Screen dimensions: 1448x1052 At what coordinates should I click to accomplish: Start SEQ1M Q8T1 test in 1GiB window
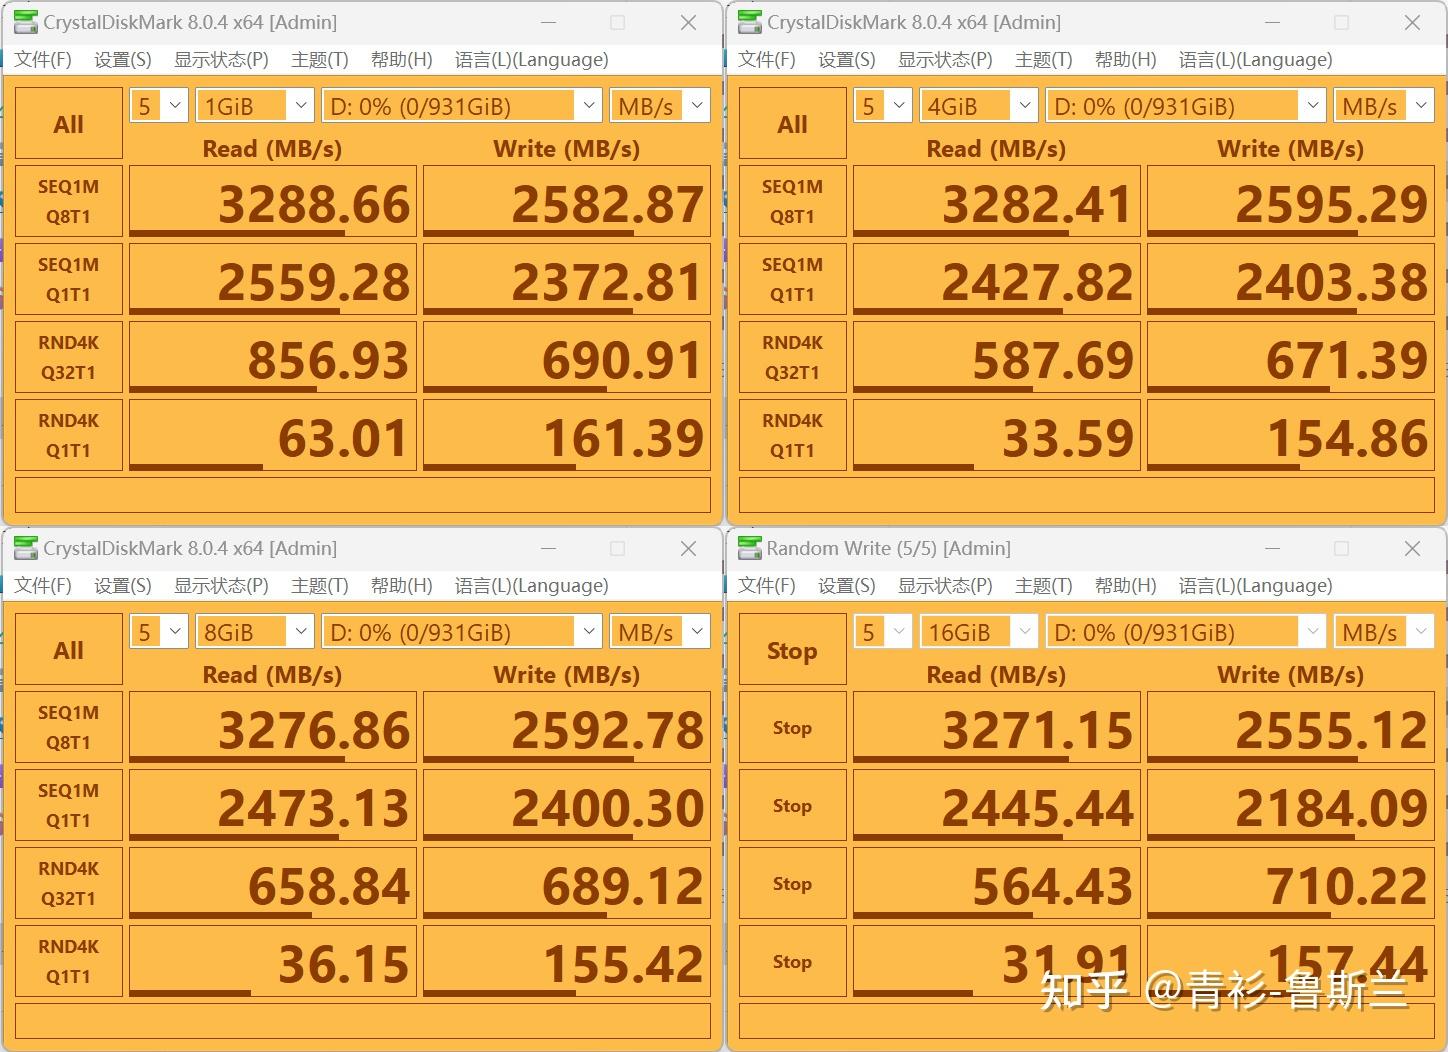point(69,202)
